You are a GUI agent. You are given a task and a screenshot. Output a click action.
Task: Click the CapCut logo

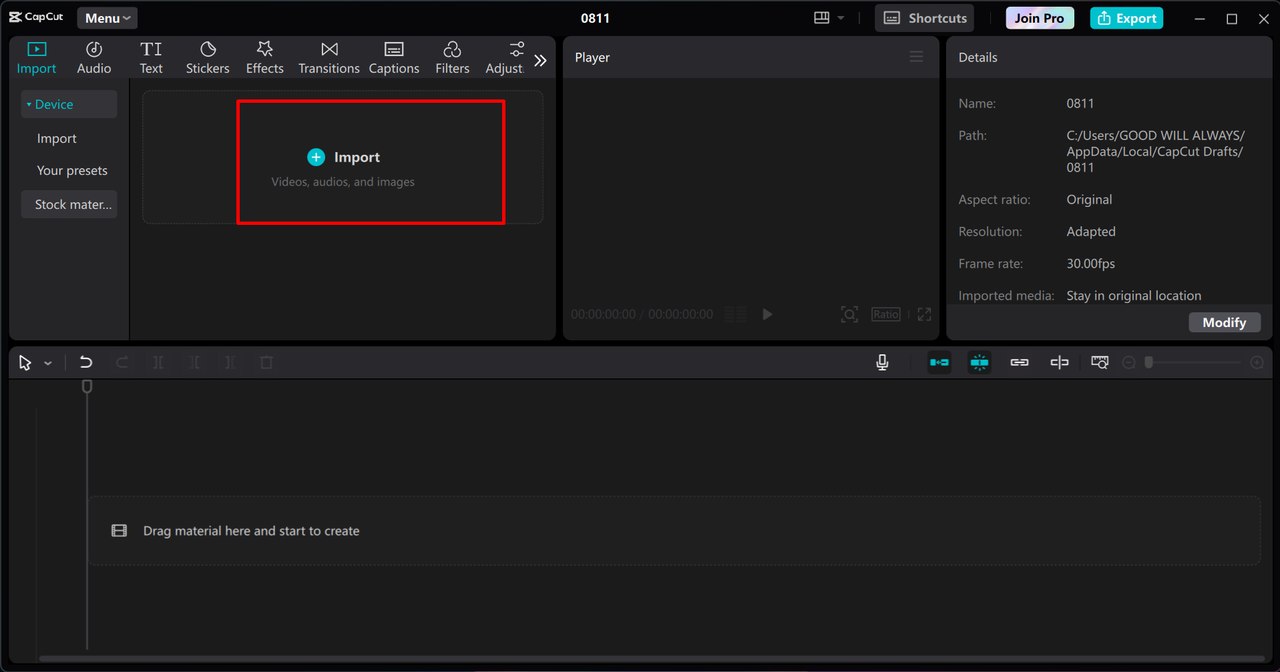click(36, 18)
